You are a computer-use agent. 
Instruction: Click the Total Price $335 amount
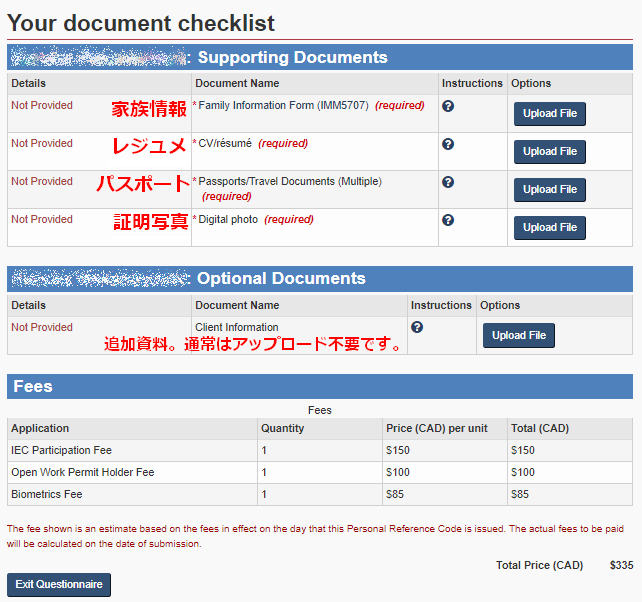621,566
